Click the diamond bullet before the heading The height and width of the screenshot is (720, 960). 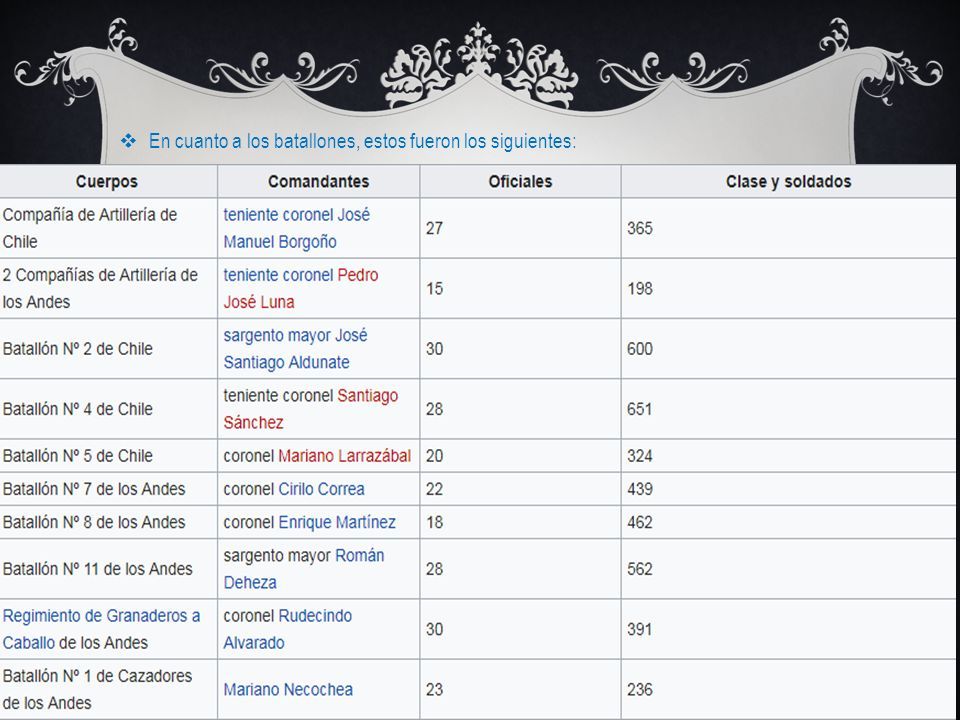129,141
